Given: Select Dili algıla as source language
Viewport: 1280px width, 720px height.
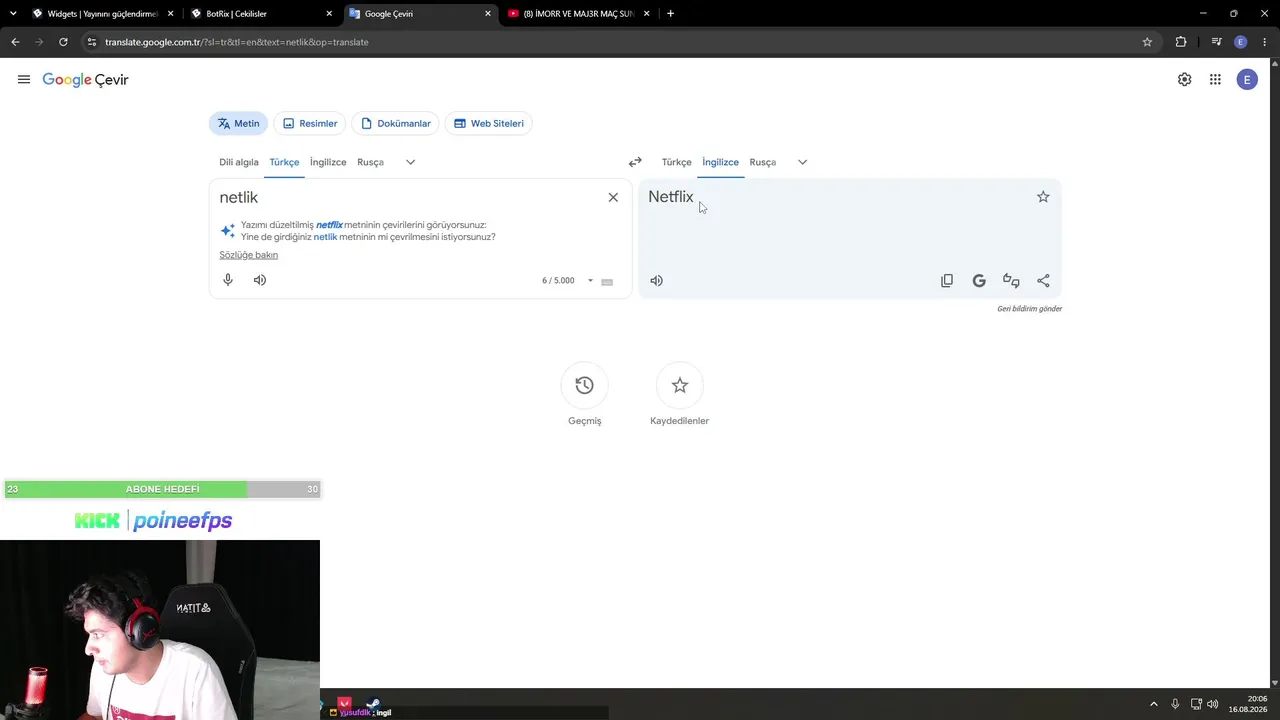Looking at the screenshot, I should point(239,162).
